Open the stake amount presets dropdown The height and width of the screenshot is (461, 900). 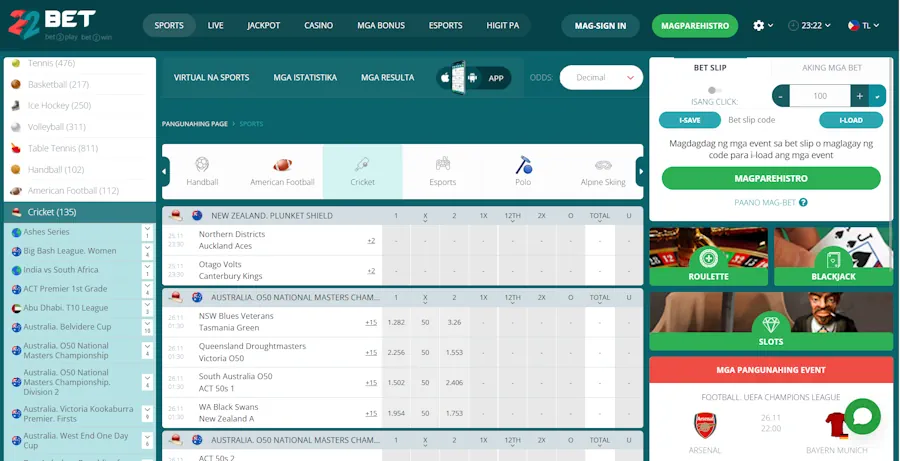877,96
